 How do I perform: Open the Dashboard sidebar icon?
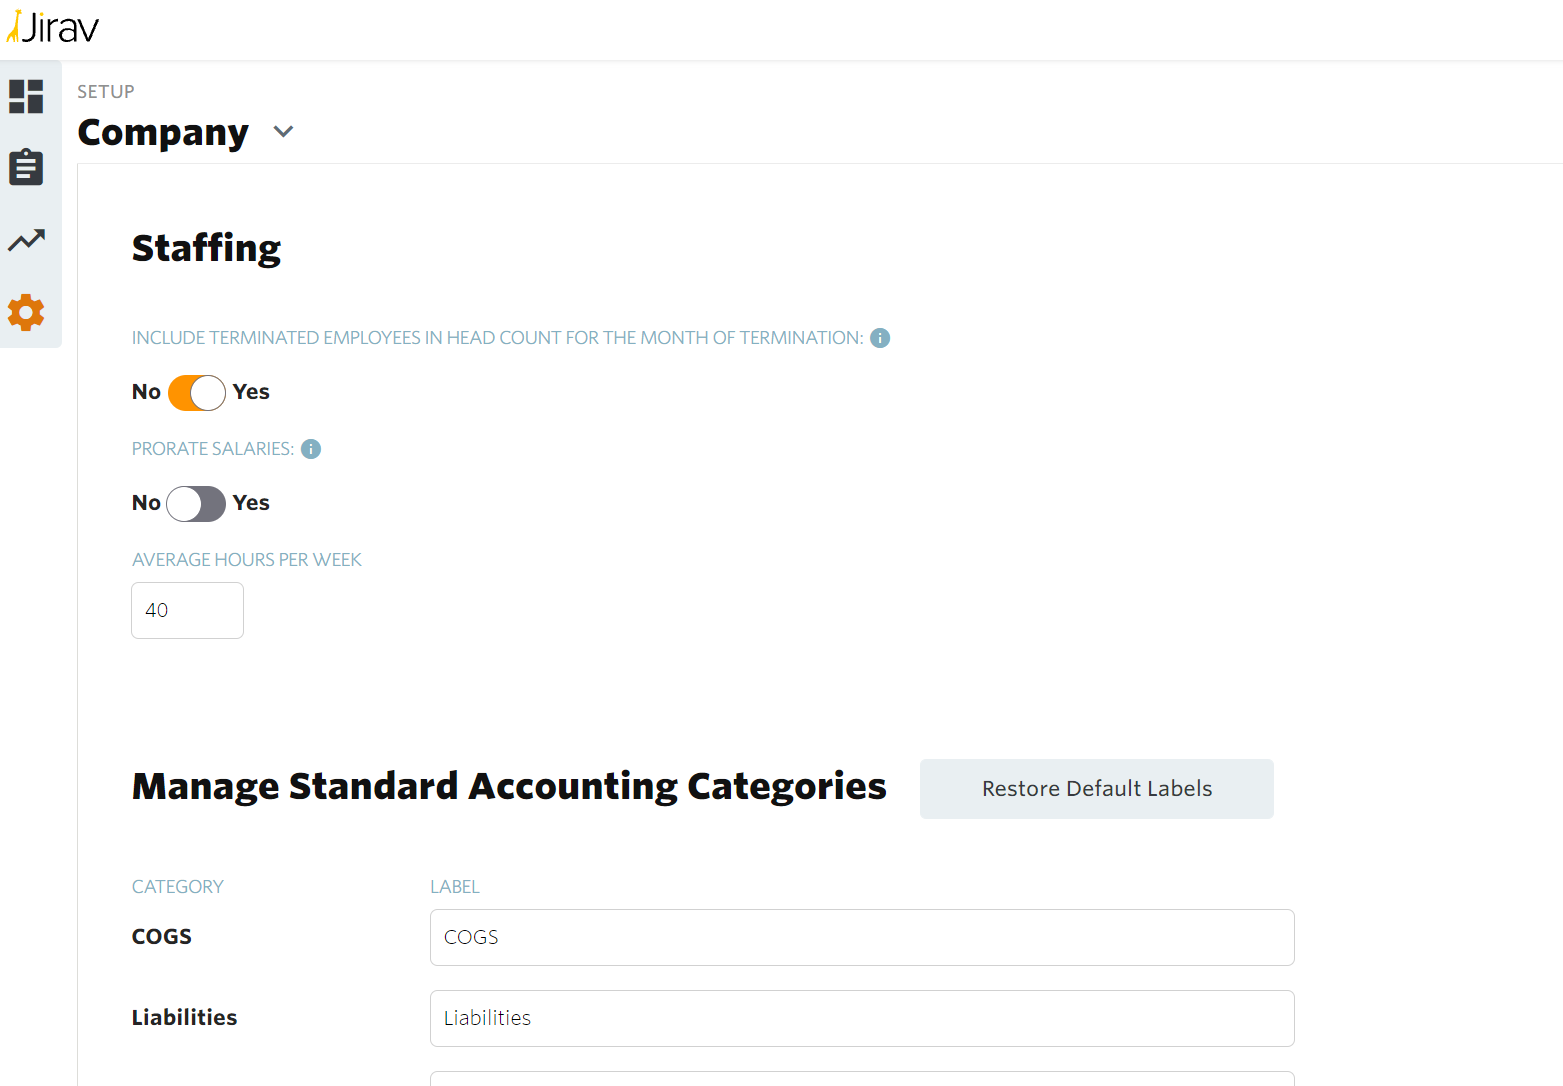click(x=26, y=97)
